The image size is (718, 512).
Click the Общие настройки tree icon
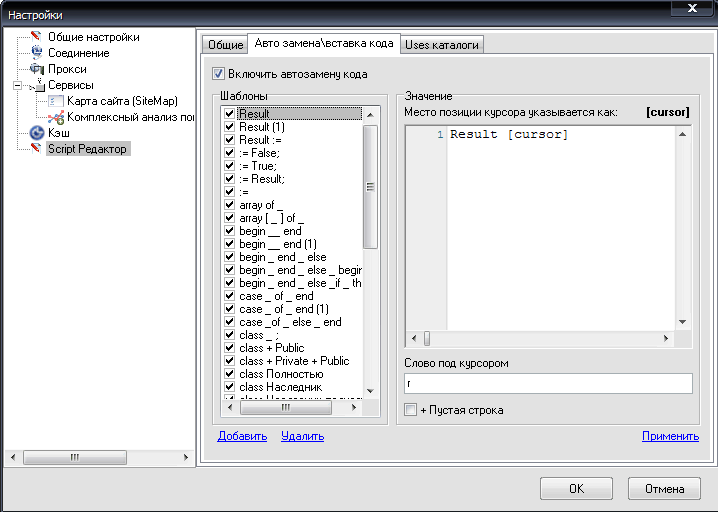36,37
